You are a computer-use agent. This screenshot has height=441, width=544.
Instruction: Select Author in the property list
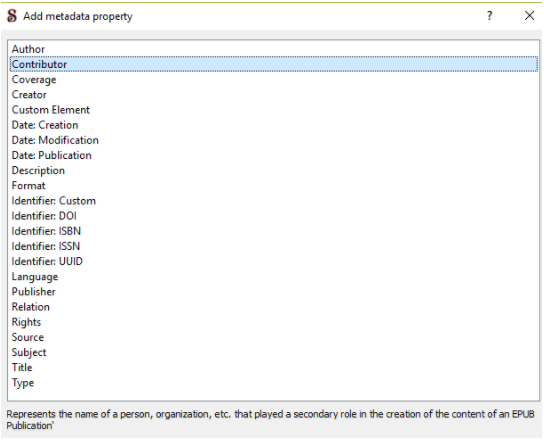274,49
